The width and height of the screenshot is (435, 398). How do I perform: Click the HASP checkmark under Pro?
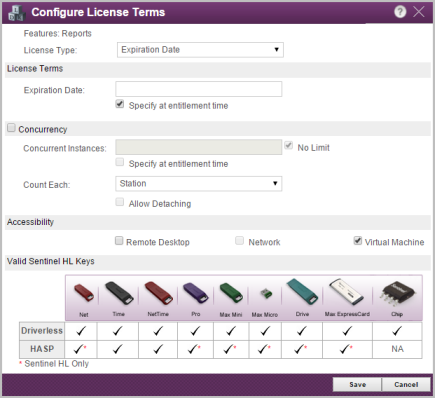point(194,349)
